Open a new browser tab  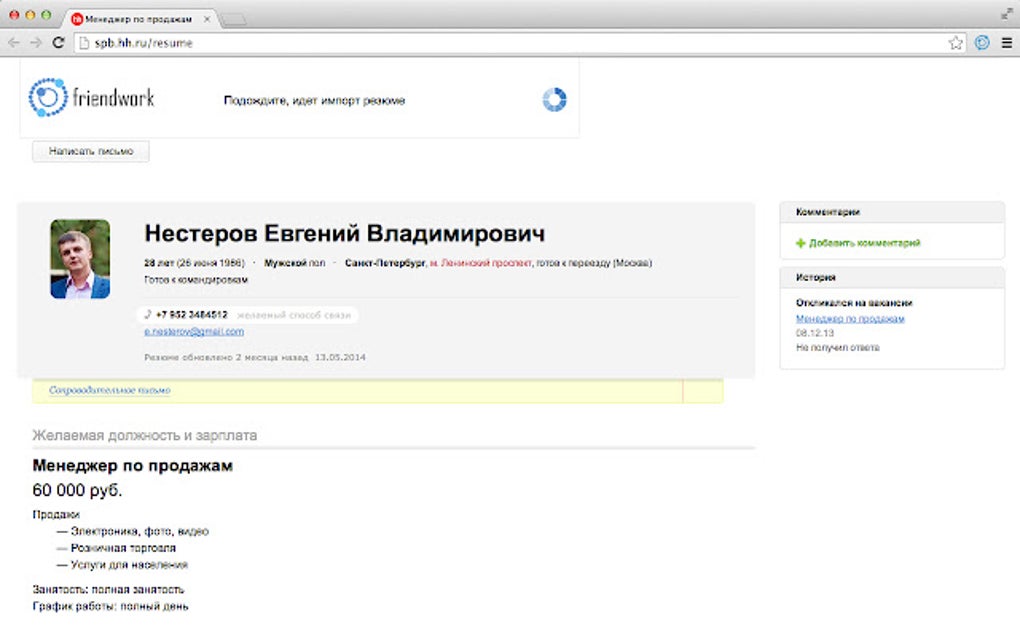point(232,17)
